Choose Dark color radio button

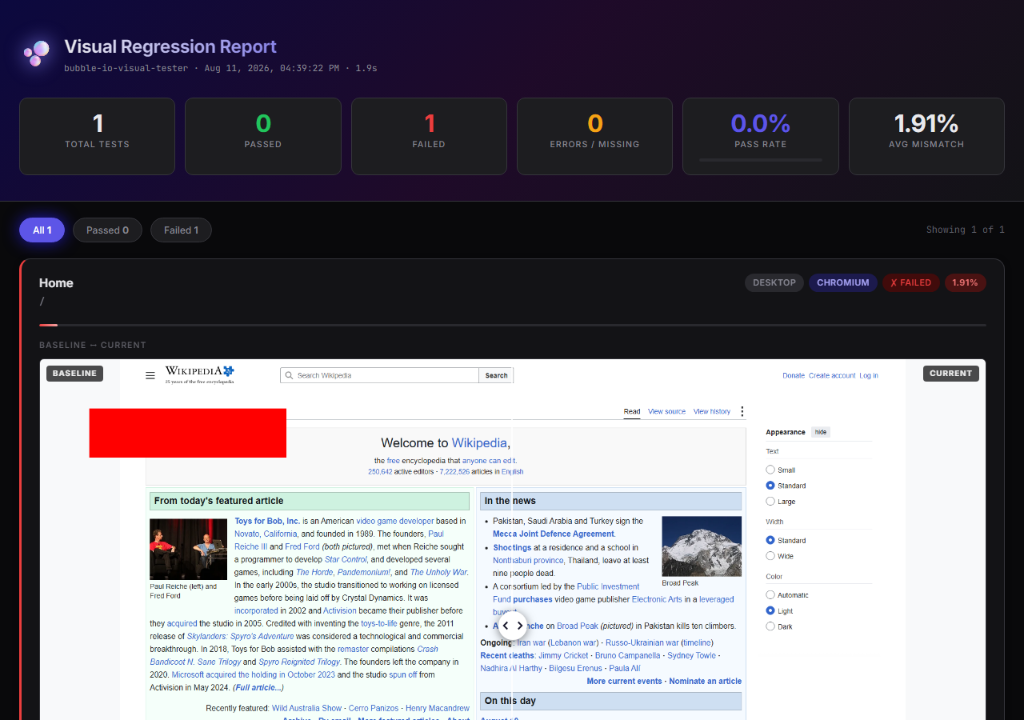[770, 627]
